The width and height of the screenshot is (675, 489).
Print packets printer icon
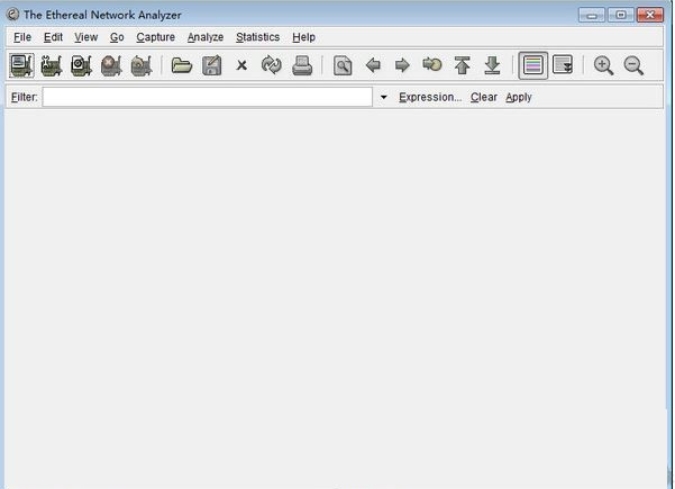pyautogui.click(x=302, y=65)
